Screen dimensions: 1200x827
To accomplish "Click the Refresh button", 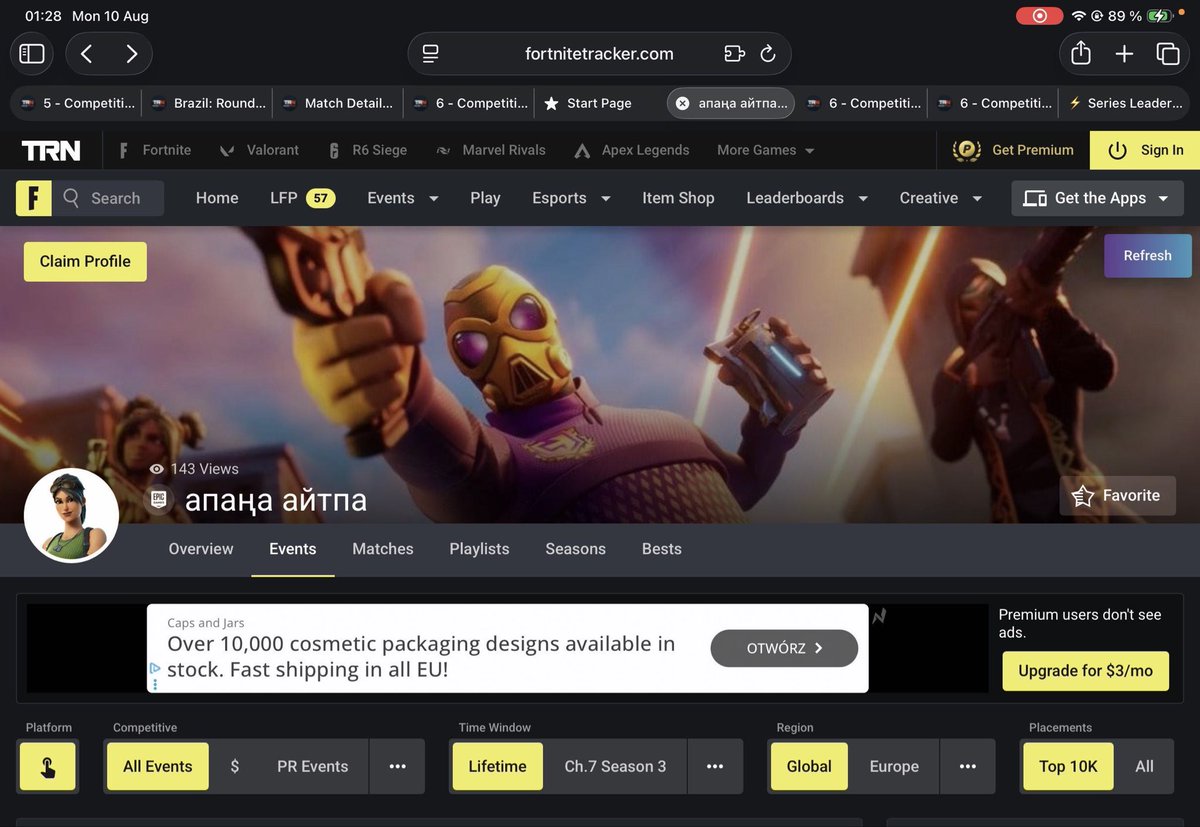I will [x=1148, y=255].
